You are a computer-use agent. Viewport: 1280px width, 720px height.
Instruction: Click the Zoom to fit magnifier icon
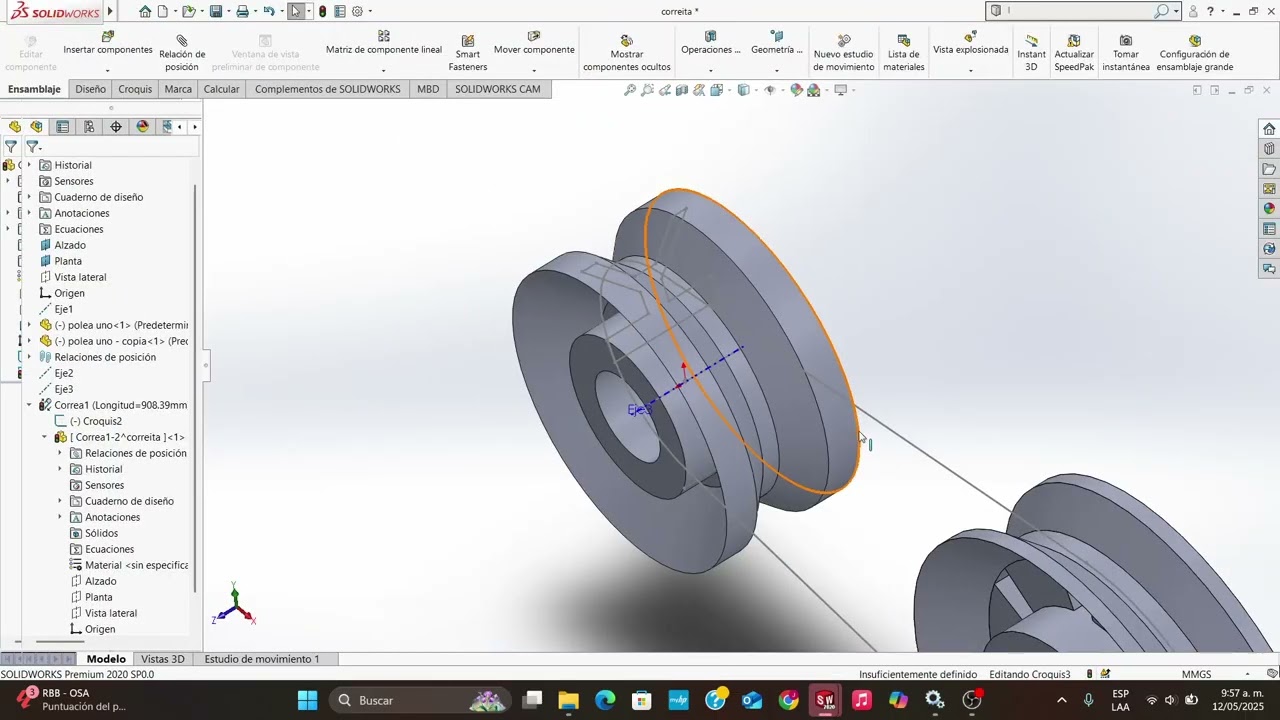point(630,90)
